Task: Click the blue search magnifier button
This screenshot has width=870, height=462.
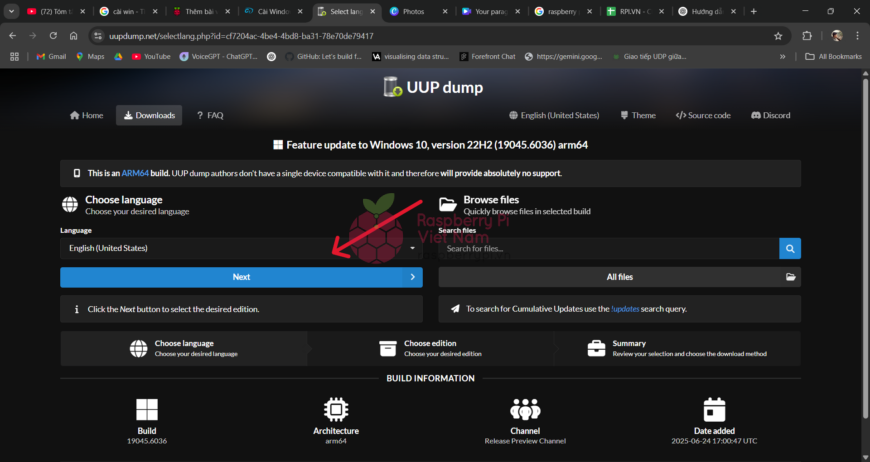Action: point(790,248)
